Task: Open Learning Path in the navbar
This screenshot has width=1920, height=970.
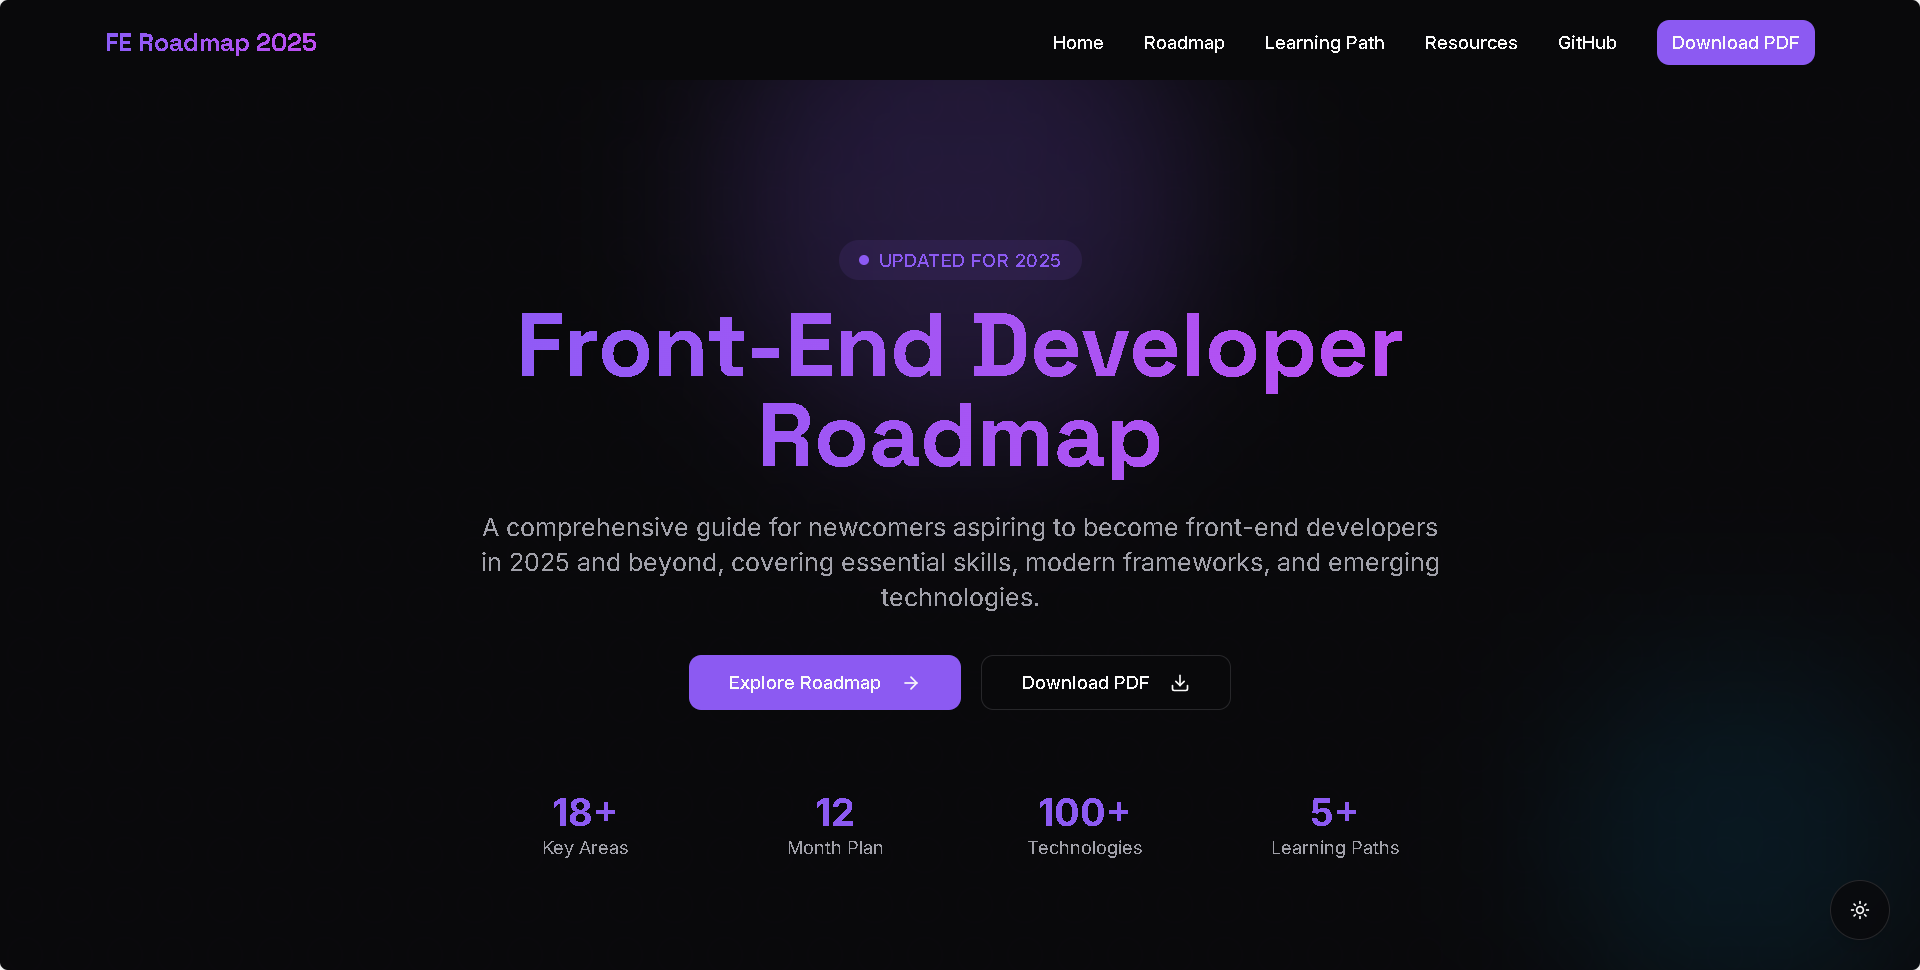Action: (1324, 43)
